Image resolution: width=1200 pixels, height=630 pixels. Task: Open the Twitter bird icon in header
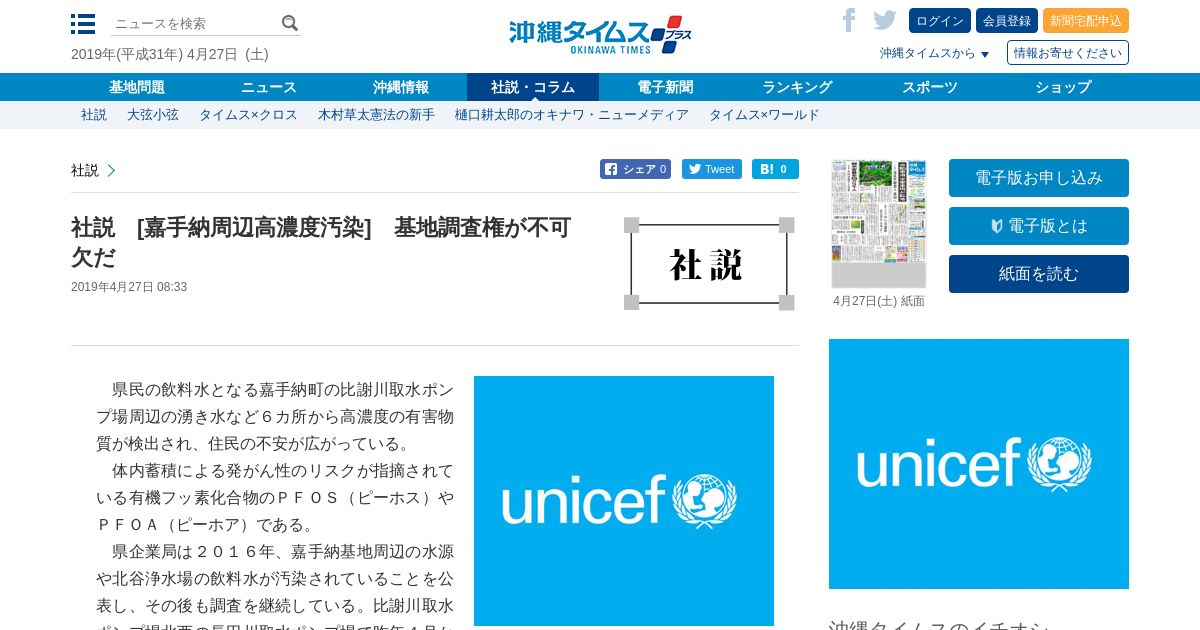coord(884,20)
